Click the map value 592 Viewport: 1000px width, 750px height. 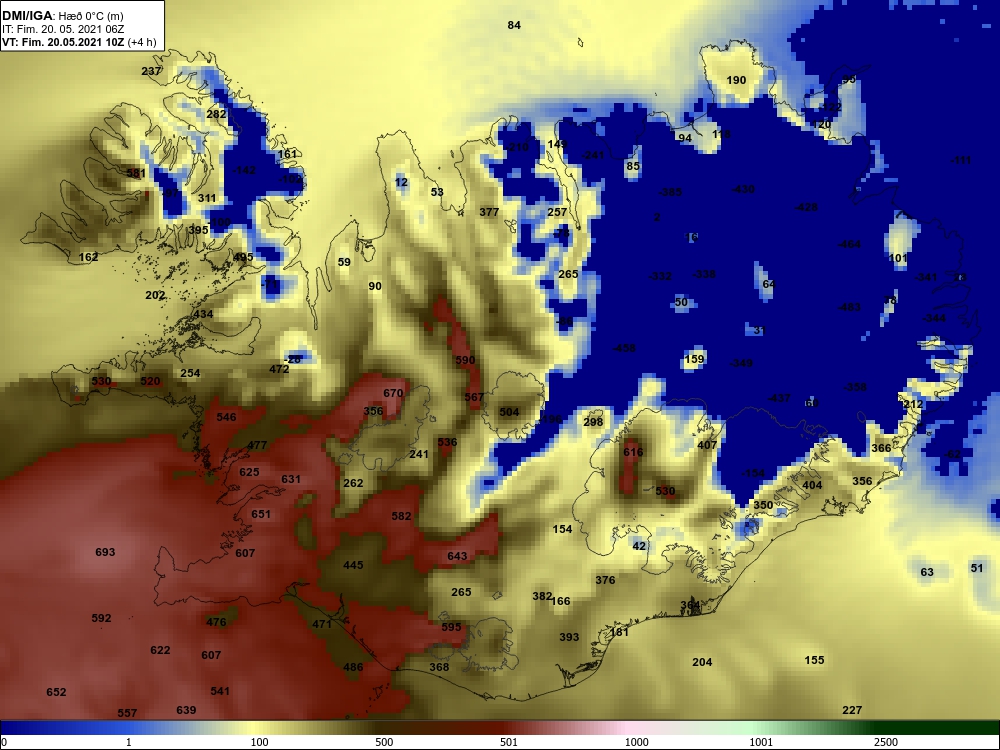(x=101, y=617)
